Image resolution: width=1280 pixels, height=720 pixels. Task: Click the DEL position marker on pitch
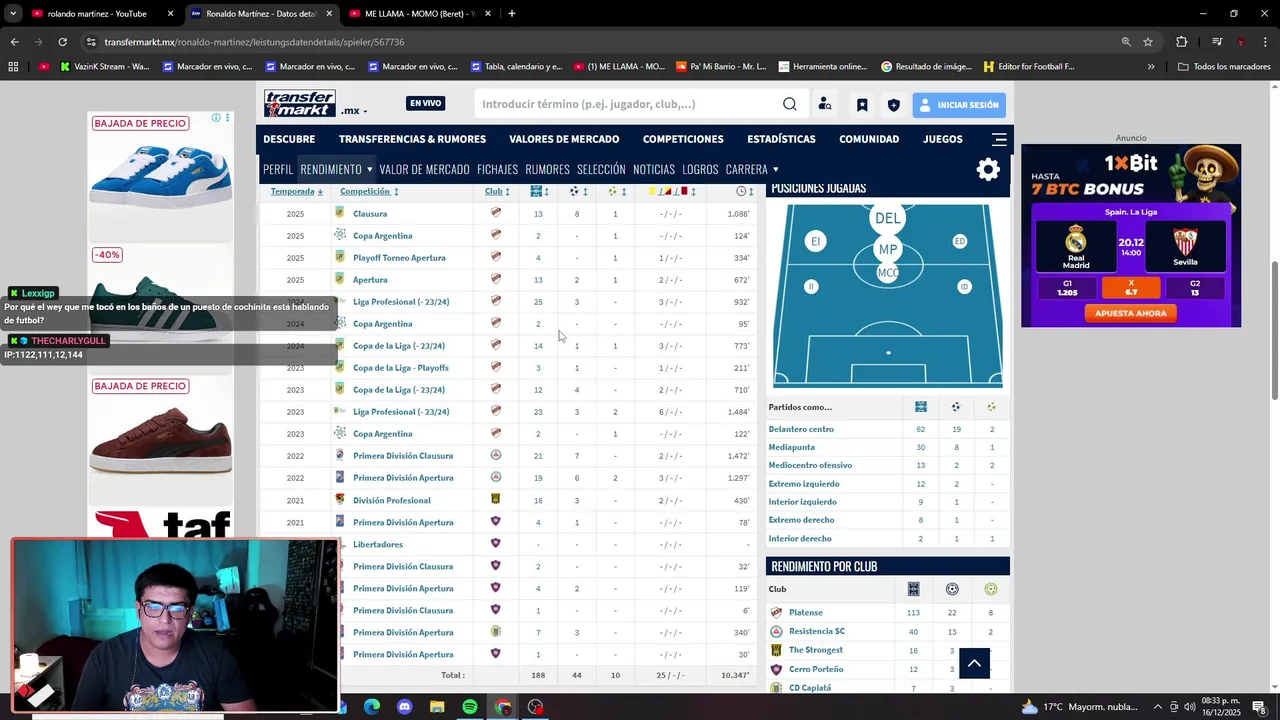pos(887,218)
